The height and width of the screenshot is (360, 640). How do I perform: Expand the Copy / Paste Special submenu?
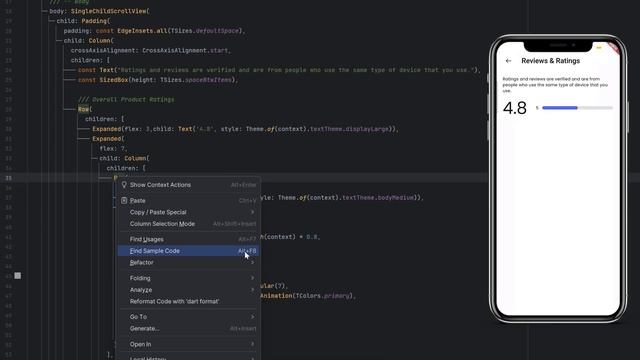click(188, 212)
